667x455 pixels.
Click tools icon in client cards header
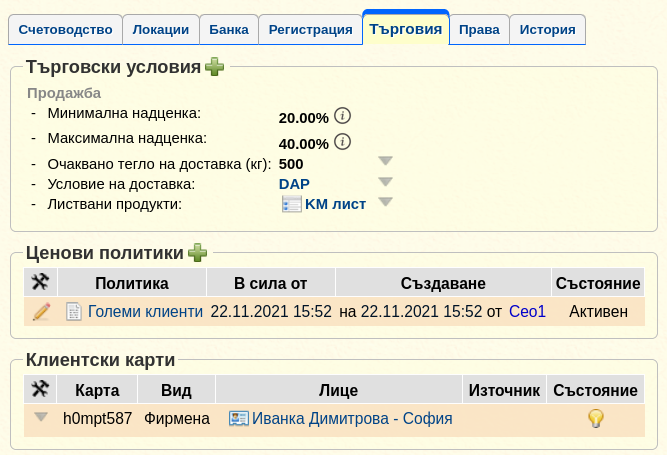40,389
